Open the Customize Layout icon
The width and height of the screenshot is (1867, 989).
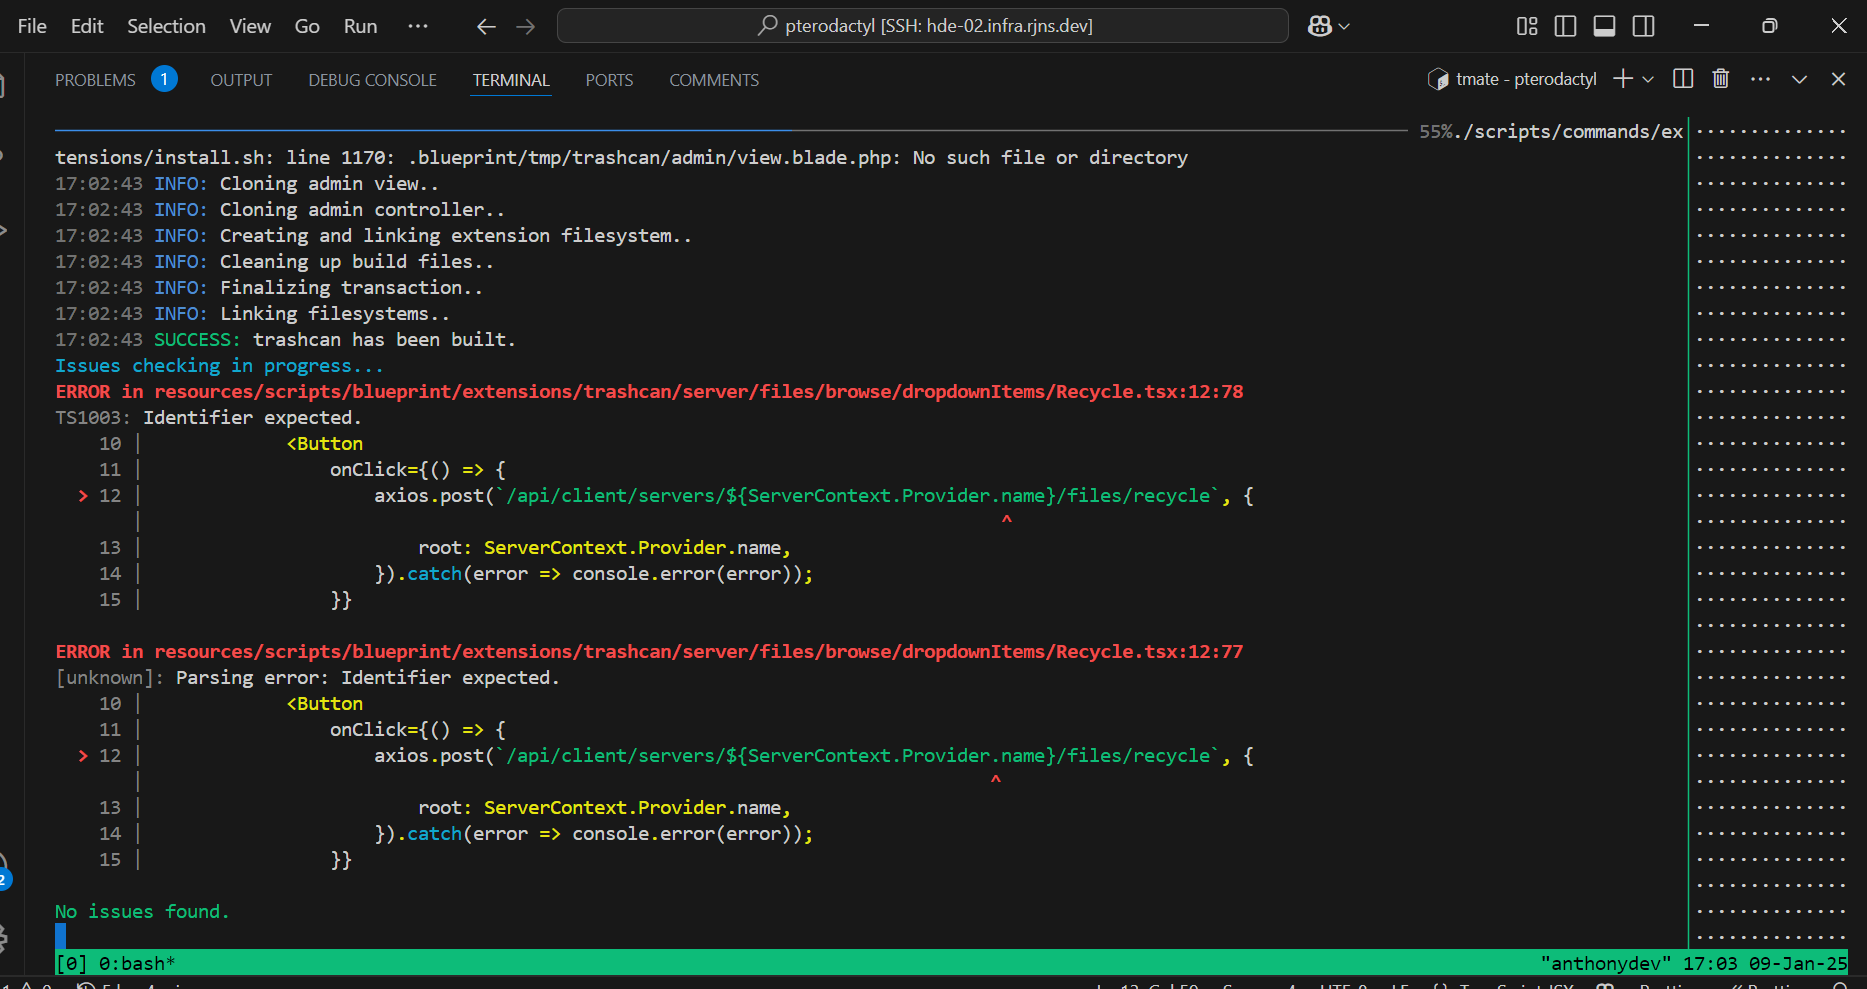click(1527, 27)
